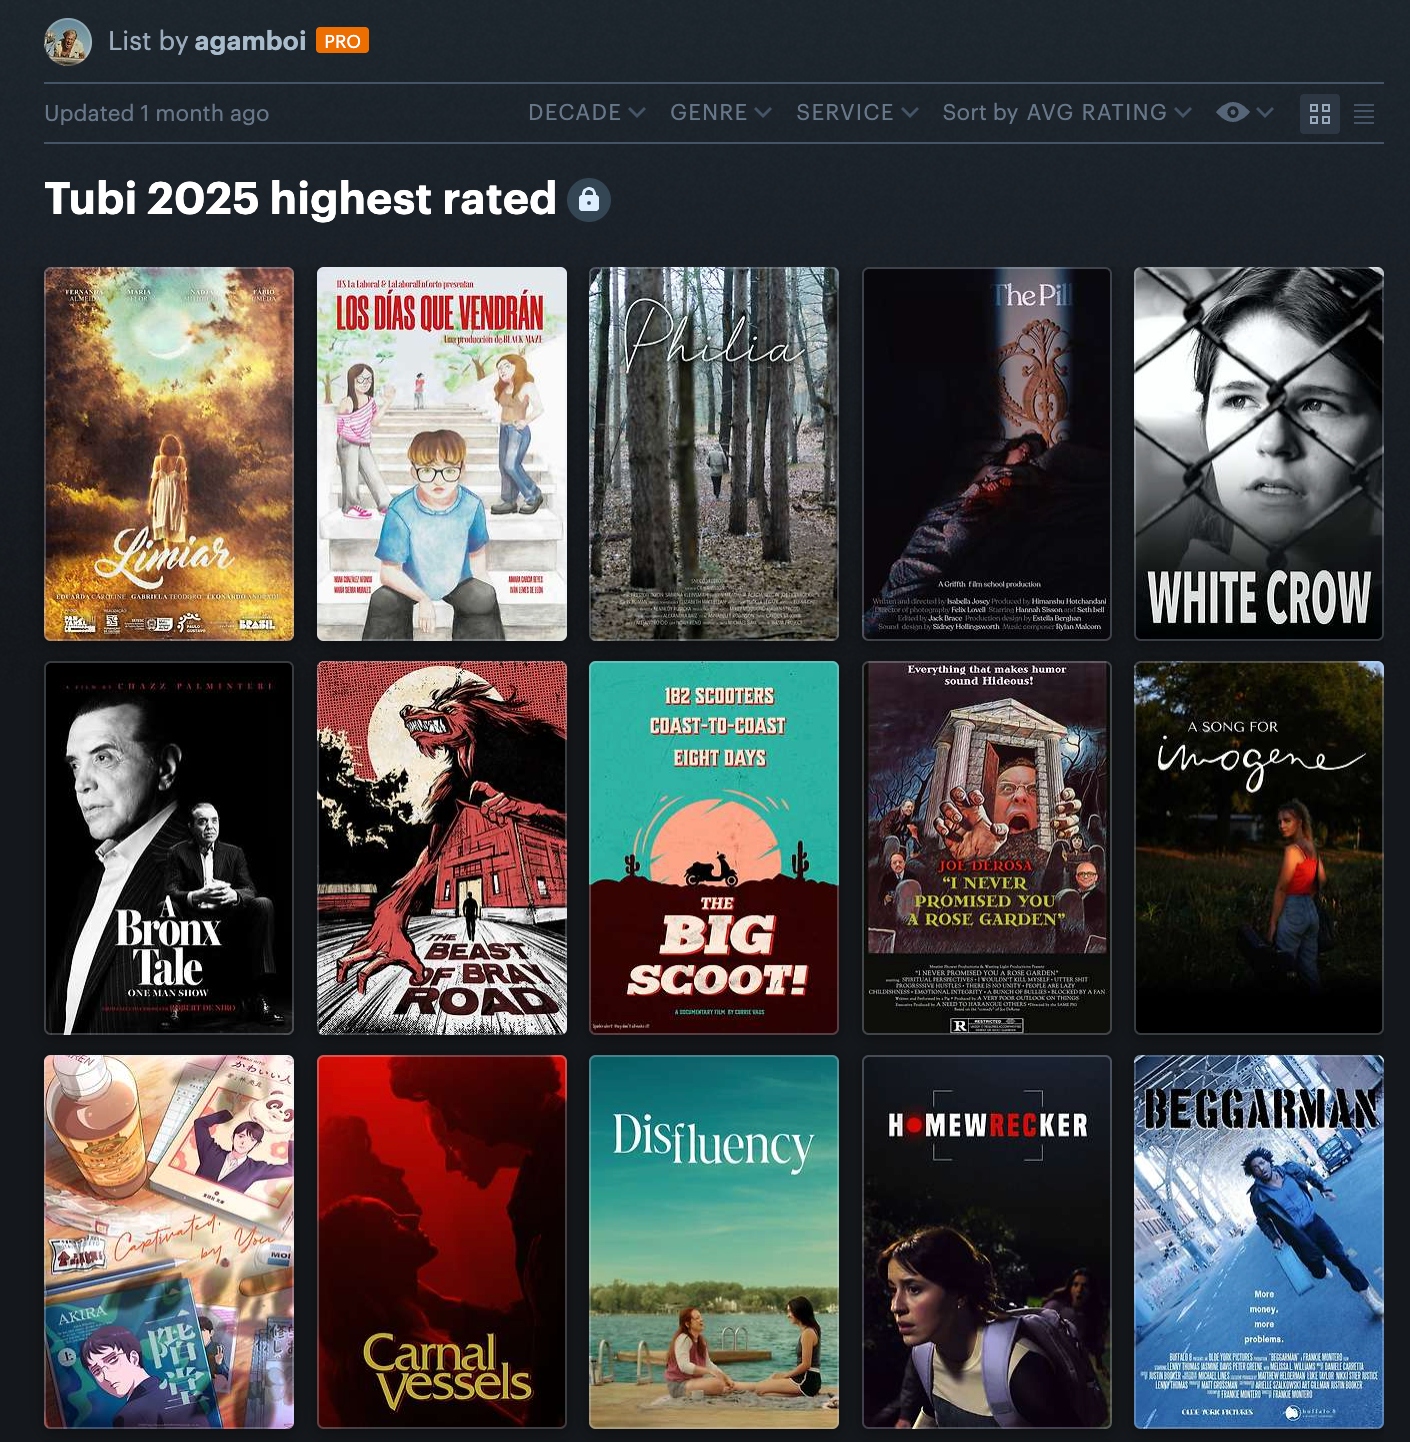1410x1442 pixels.
Task: Open the Homewrecker film poster
Action: (x=987, y=1242)
